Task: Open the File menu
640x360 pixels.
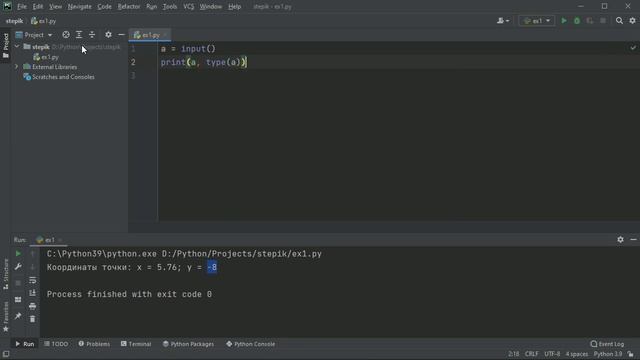Action: tap(22, 7)
